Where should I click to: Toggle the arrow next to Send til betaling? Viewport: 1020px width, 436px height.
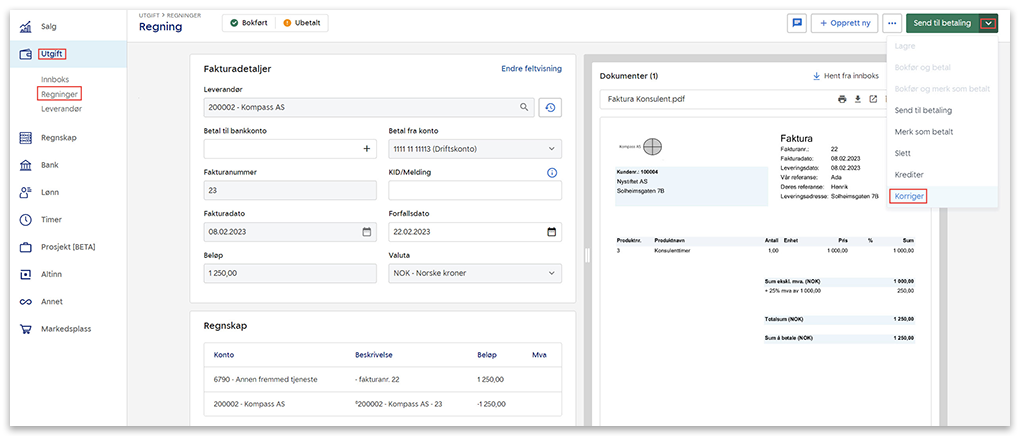coord(988,23)
